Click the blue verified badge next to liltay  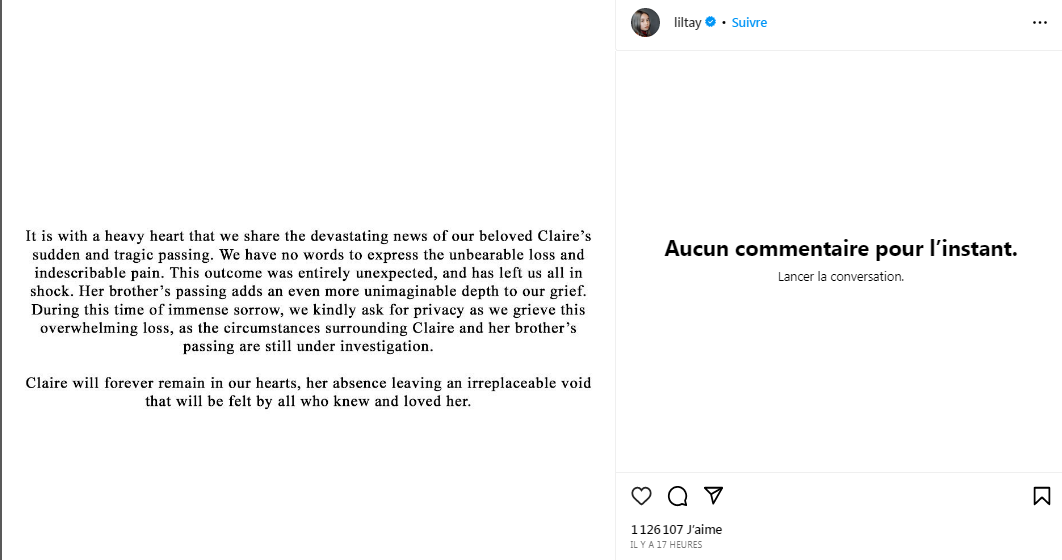(711, 22)
